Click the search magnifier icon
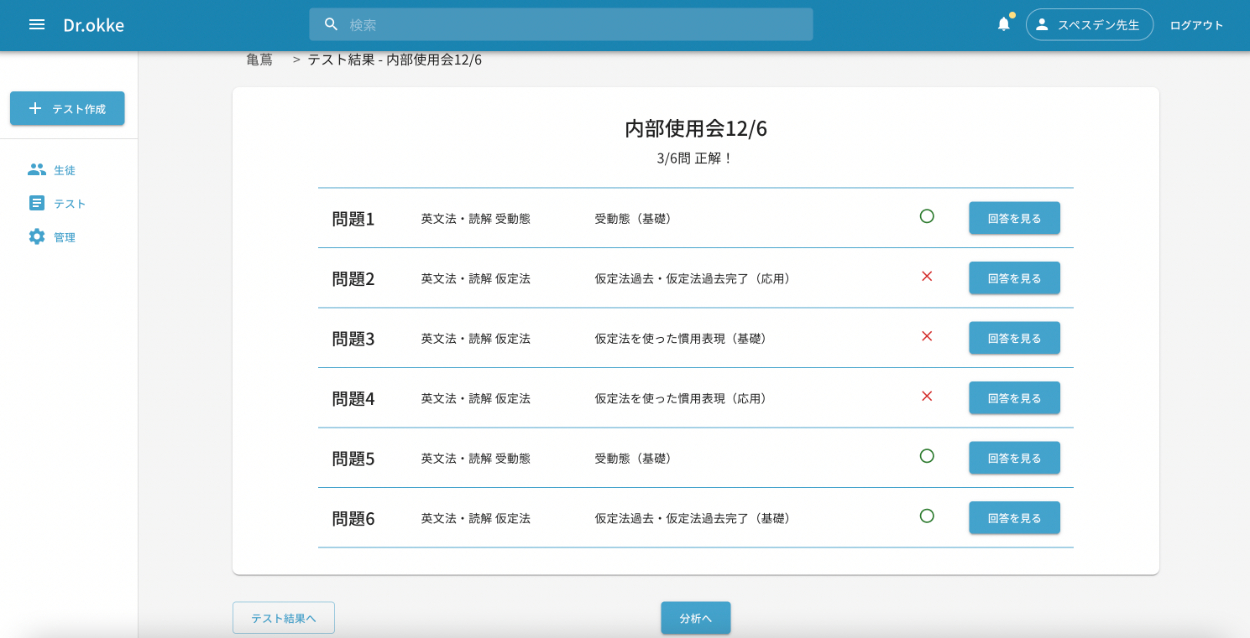 point(332,25)
